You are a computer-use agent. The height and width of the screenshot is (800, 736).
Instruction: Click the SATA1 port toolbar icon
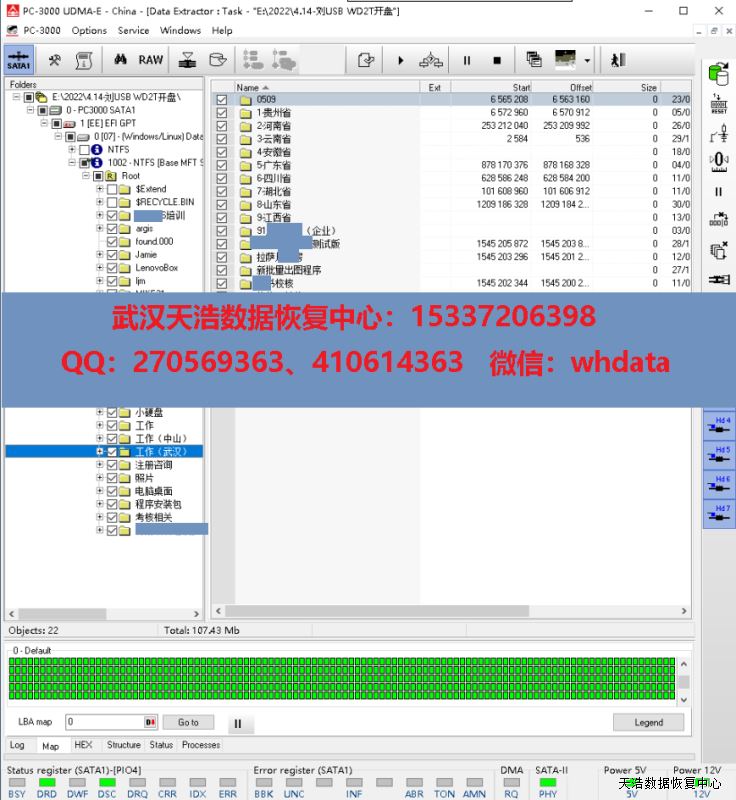click(x=18, y=60)
